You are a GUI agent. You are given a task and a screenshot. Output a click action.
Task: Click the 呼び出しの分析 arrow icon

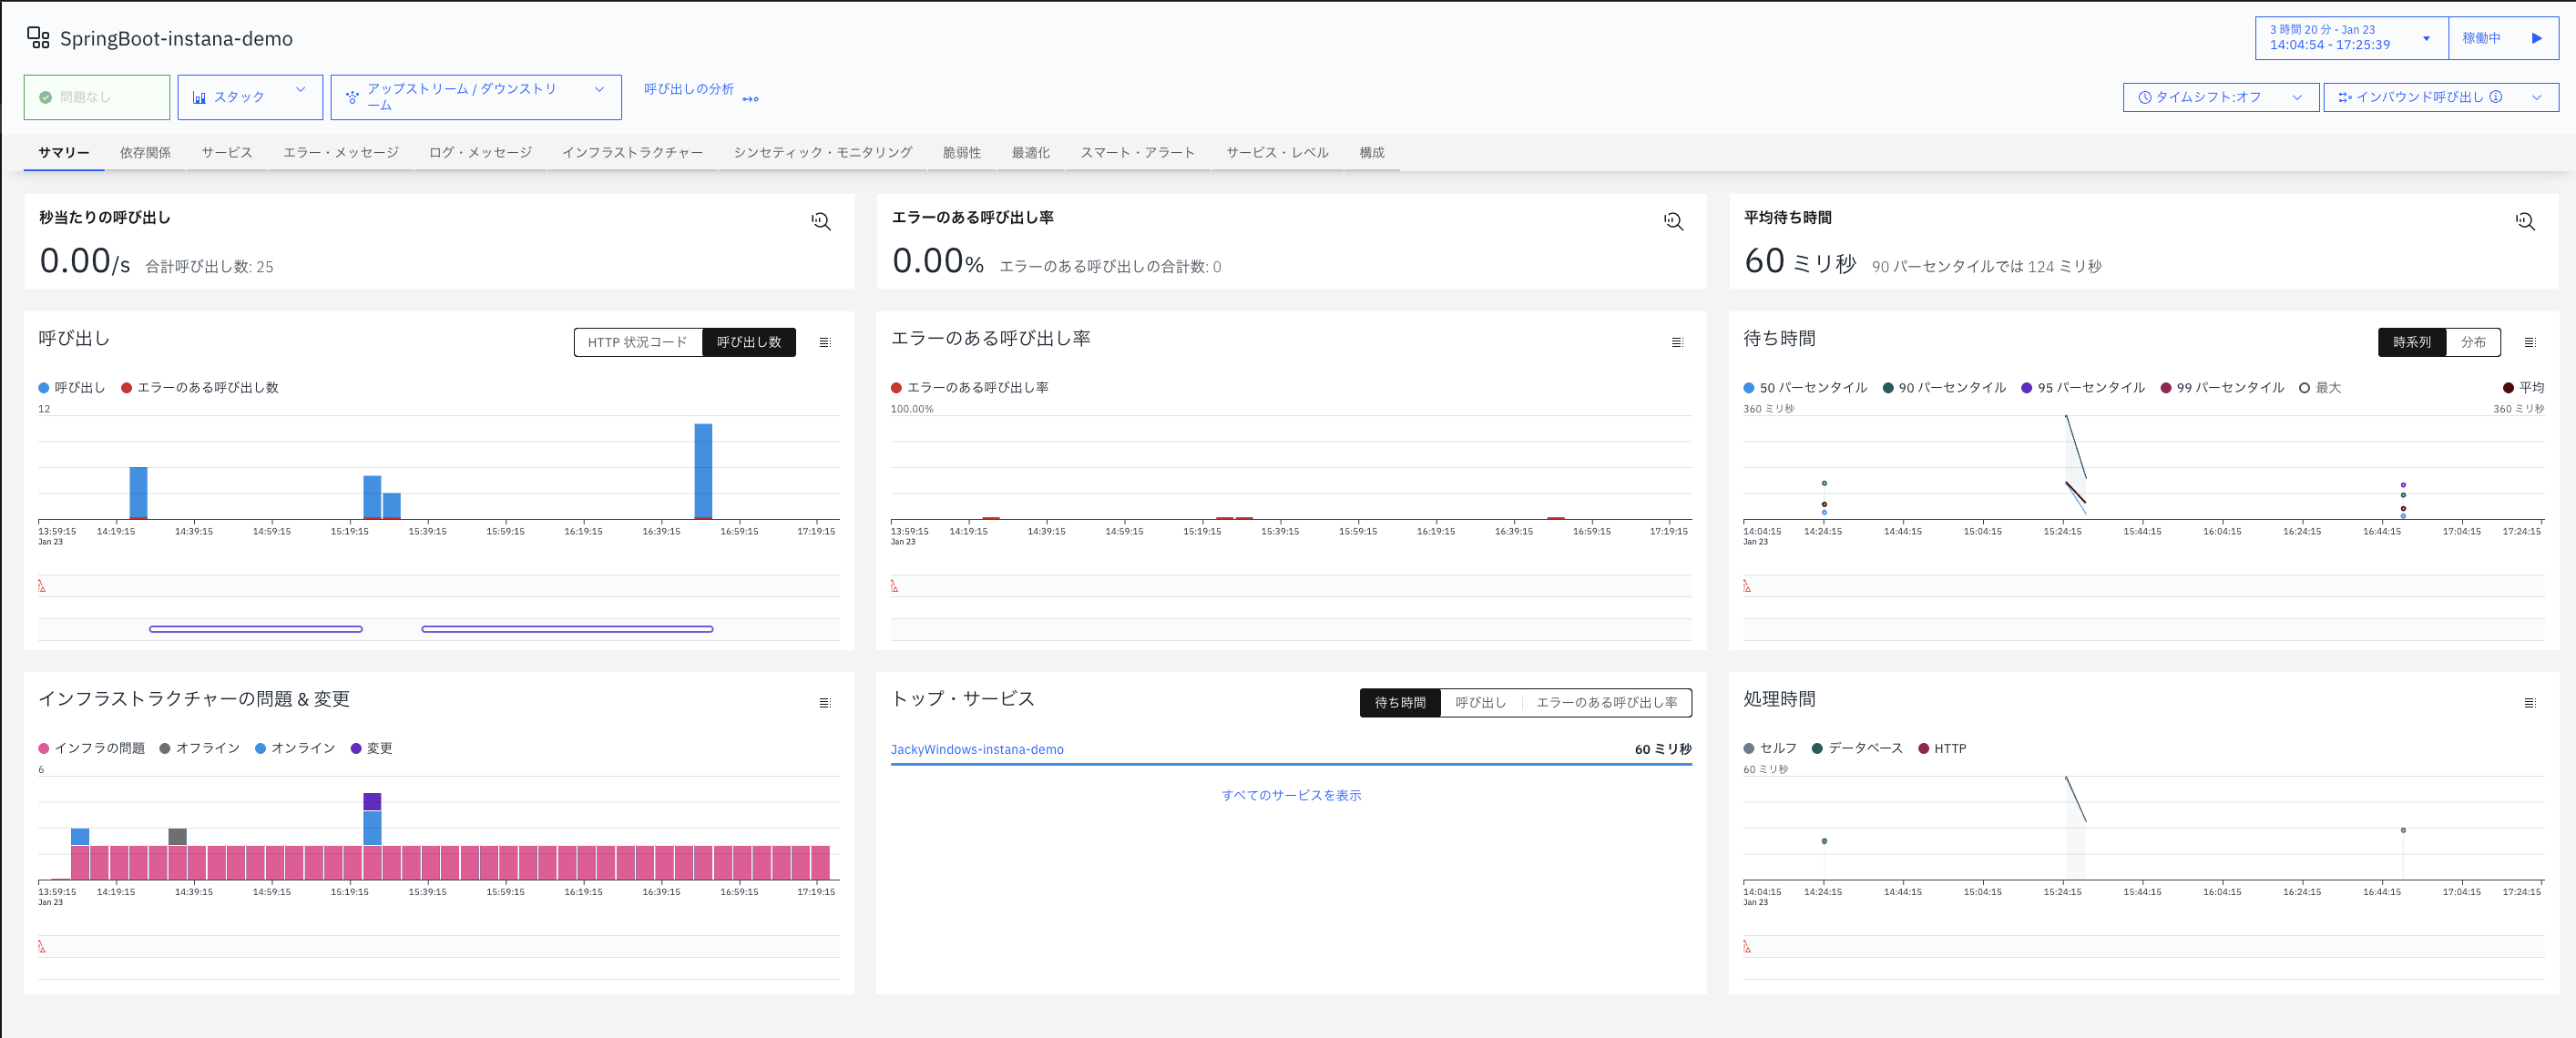(x=750, y=98)
